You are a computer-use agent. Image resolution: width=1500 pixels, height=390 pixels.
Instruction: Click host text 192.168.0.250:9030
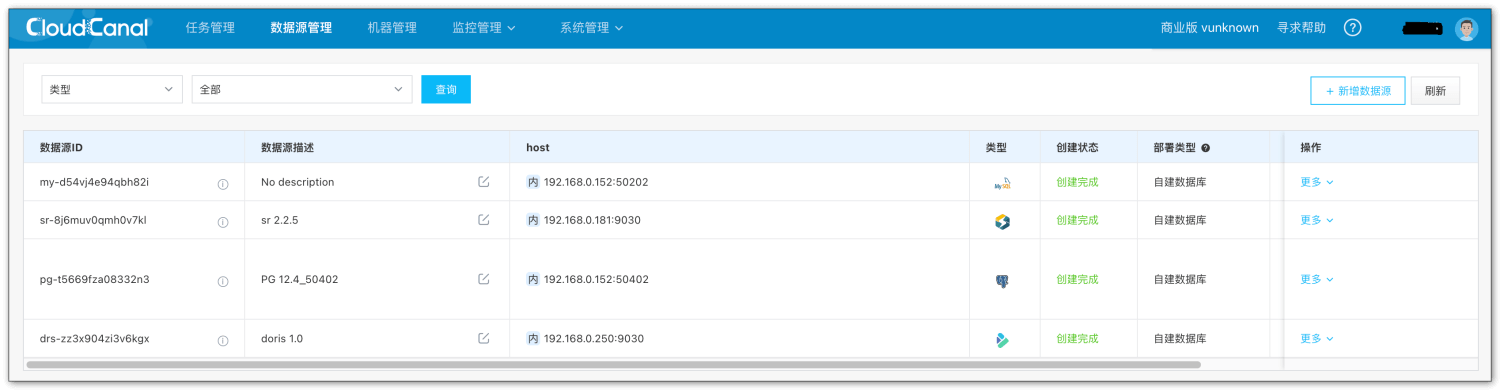click(594, 339)
